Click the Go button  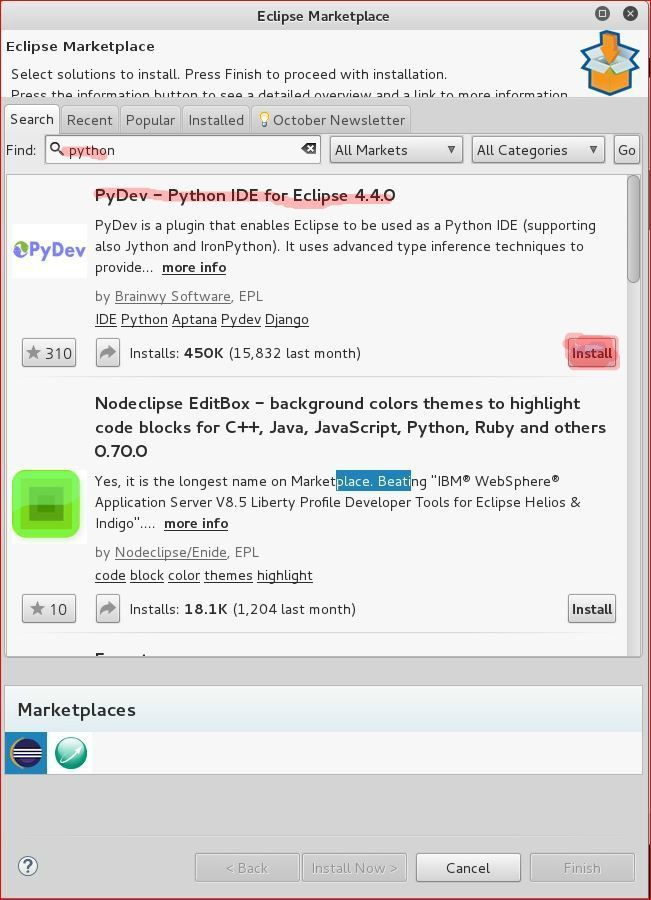tap(626, 150)
